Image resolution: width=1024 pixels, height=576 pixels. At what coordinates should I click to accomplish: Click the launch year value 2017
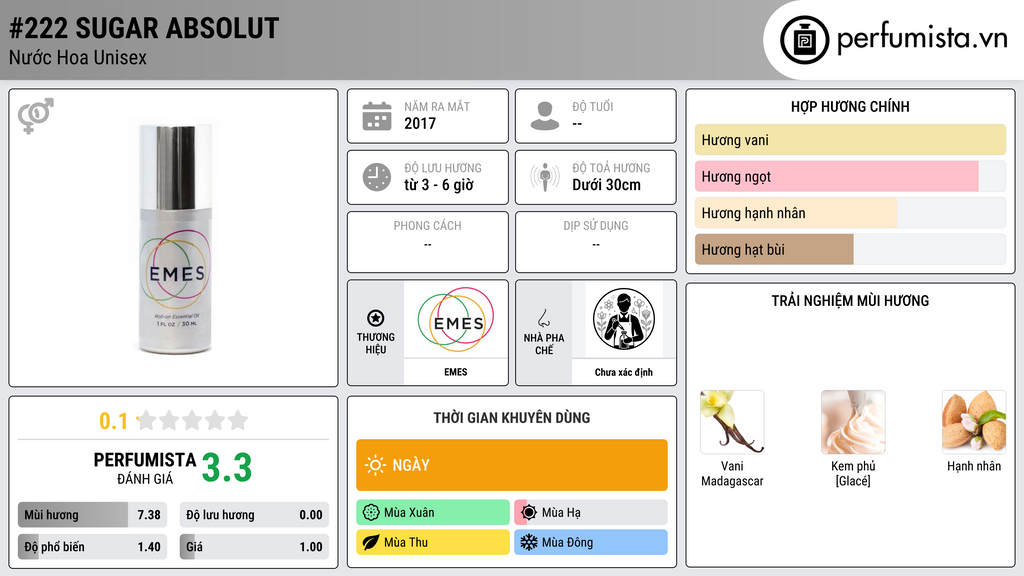420,123
